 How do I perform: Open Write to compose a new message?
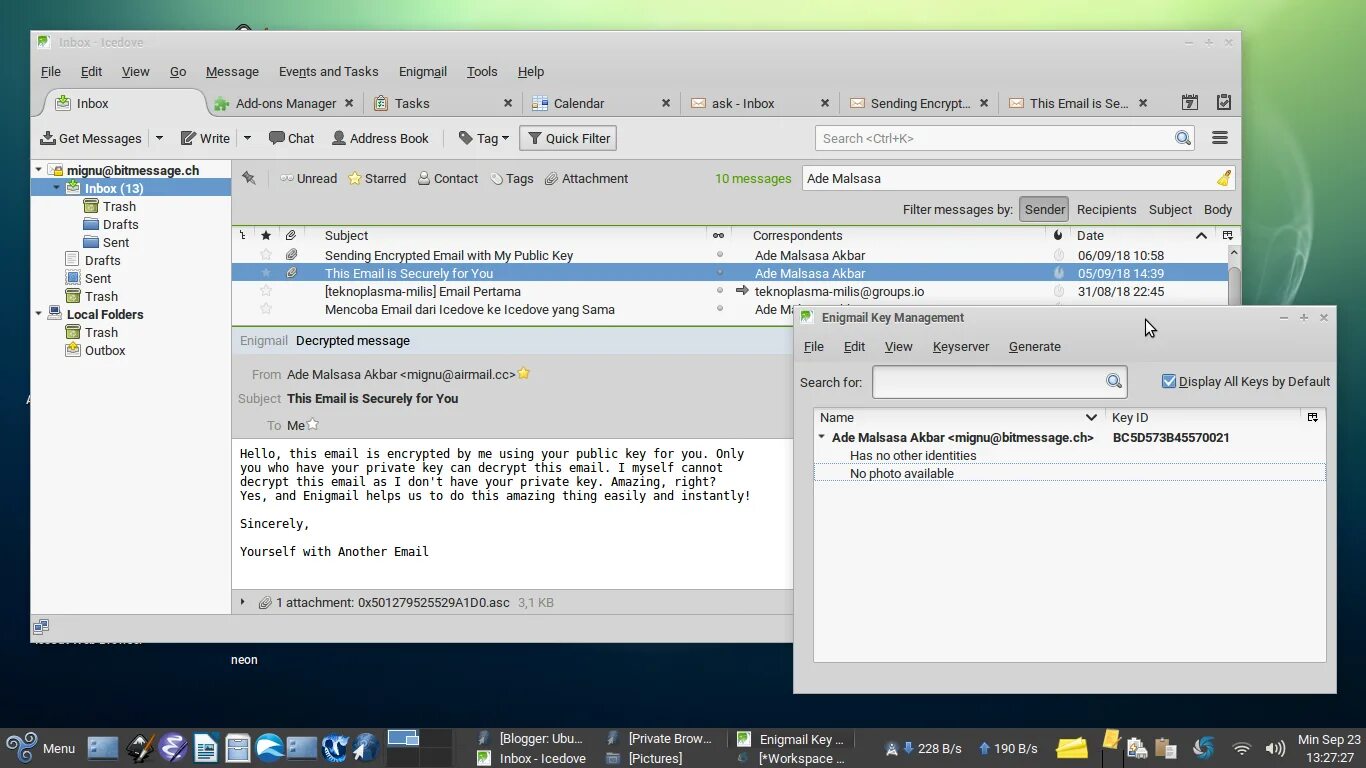[x=205, y=138]
